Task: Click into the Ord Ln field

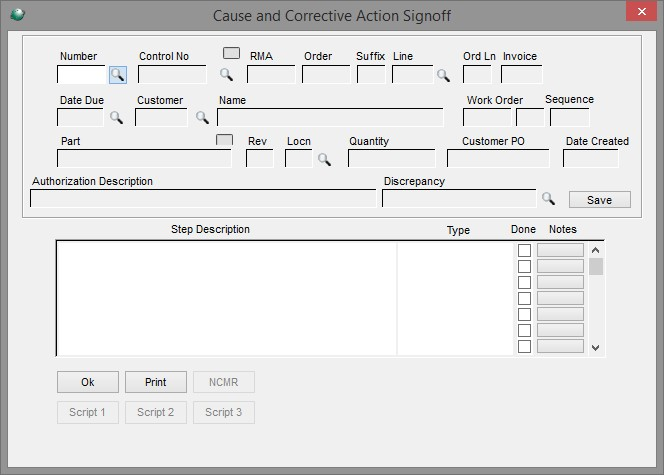Action: click(477, 75)
